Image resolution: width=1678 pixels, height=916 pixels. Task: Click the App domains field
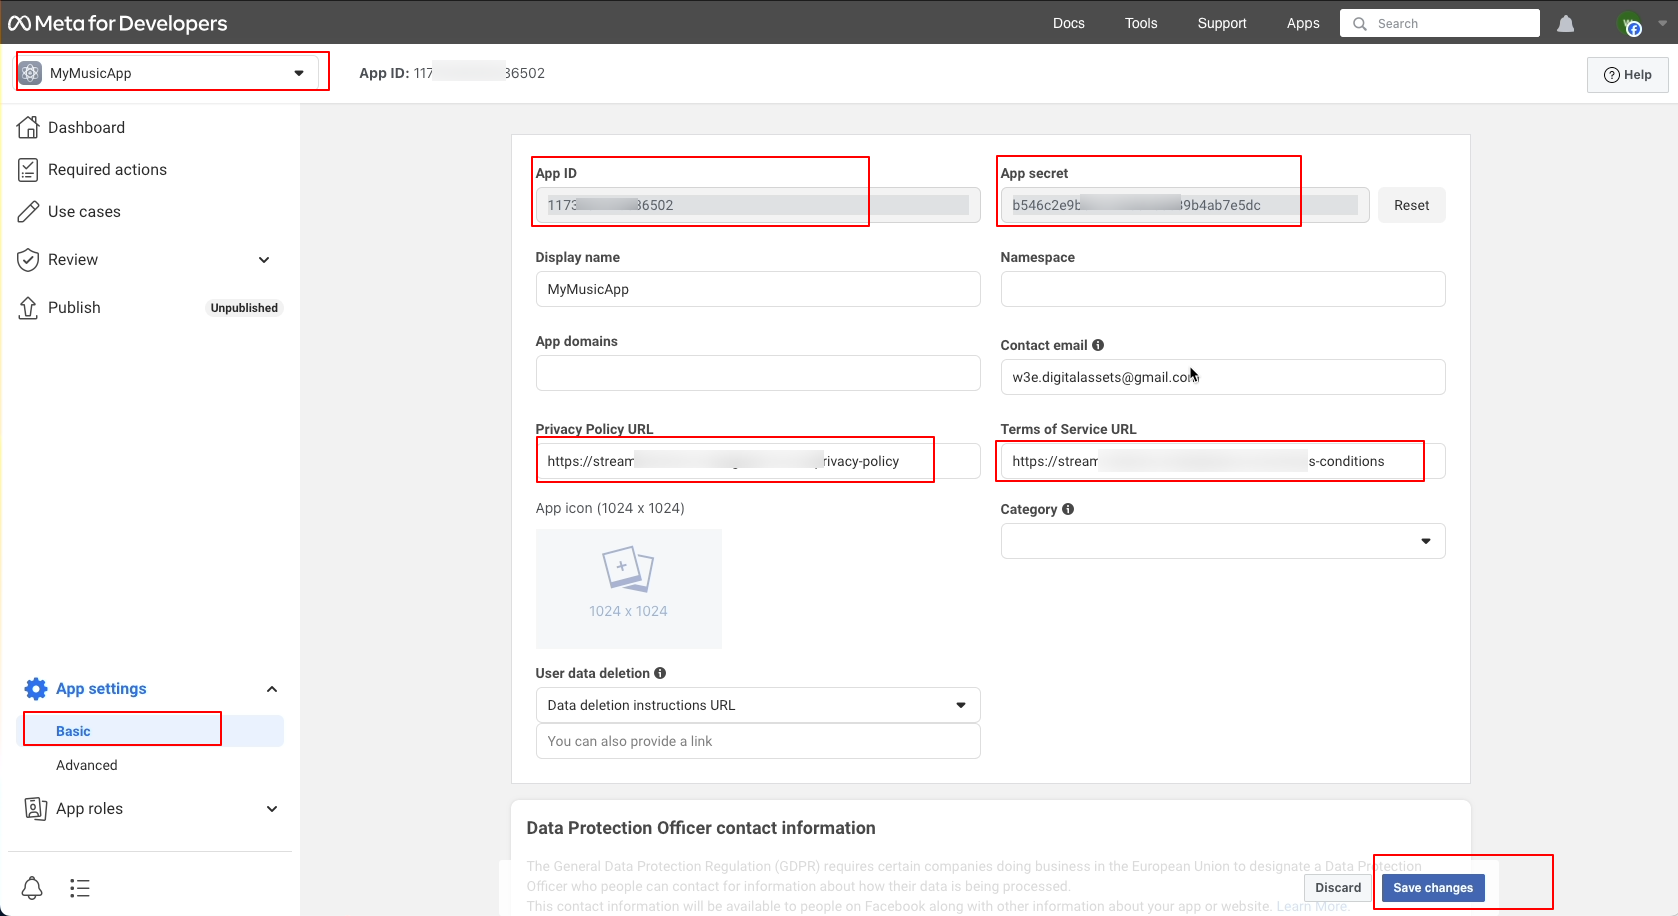(x=757, y=373)
